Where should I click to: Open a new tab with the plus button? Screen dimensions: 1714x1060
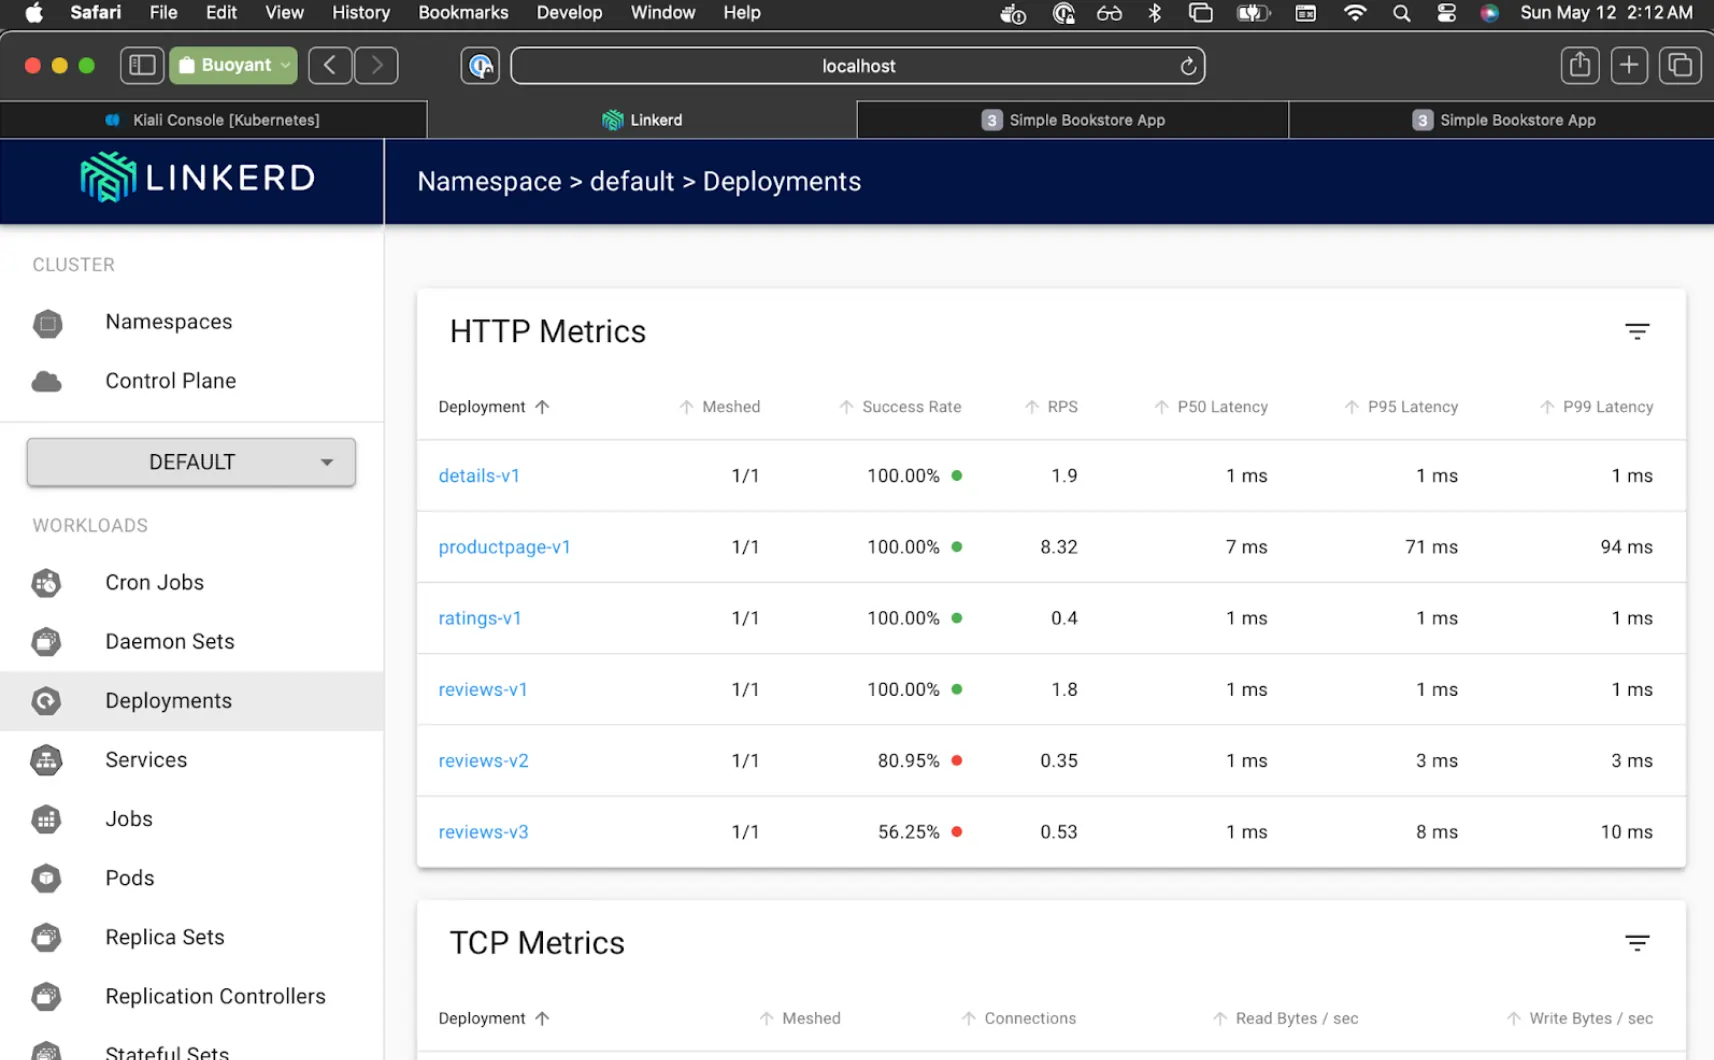point(1629,65)
